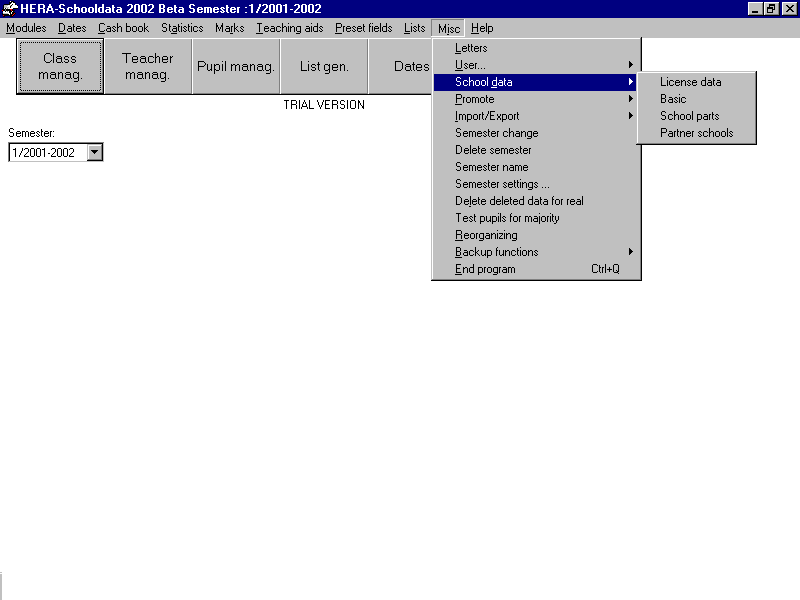Screen dimensions: 800x600
Task: Open the Statistics menu
Action: [x=182, y=28]
